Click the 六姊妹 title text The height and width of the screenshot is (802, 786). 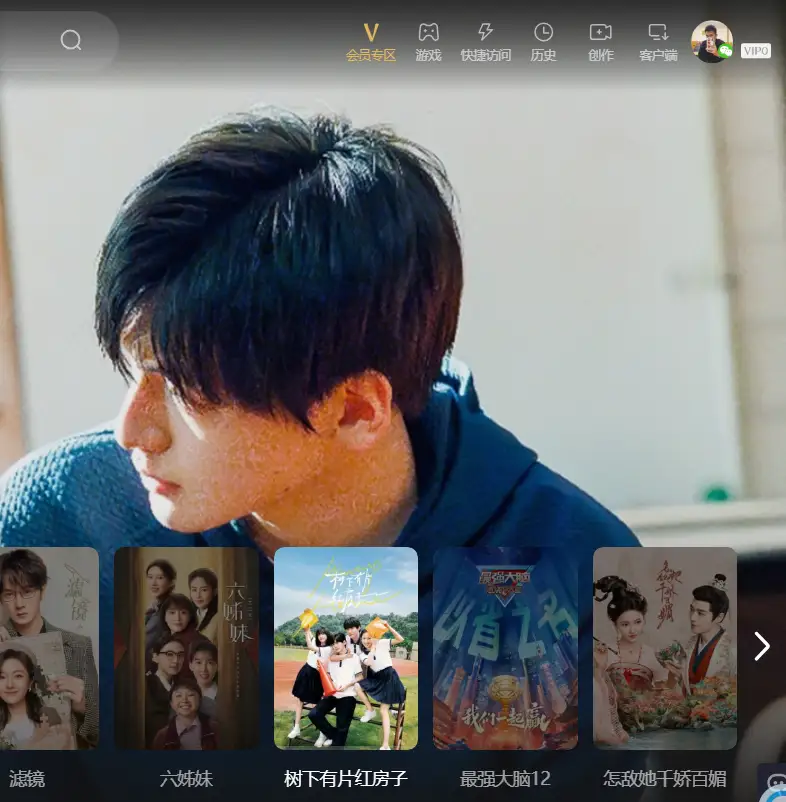click(x=186, y=779)
